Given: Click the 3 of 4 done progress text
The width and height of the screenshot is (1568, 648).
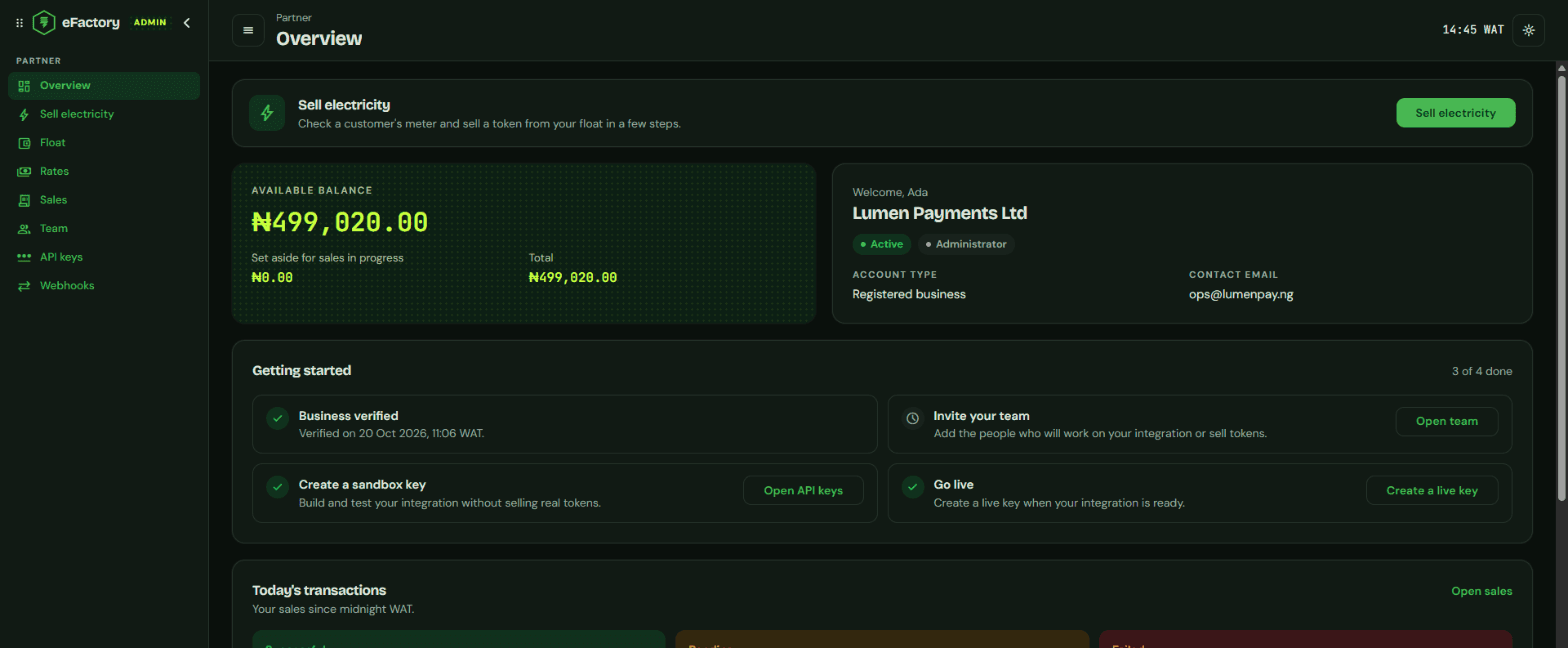Looking at the screenshot, I should point(1482,371).
